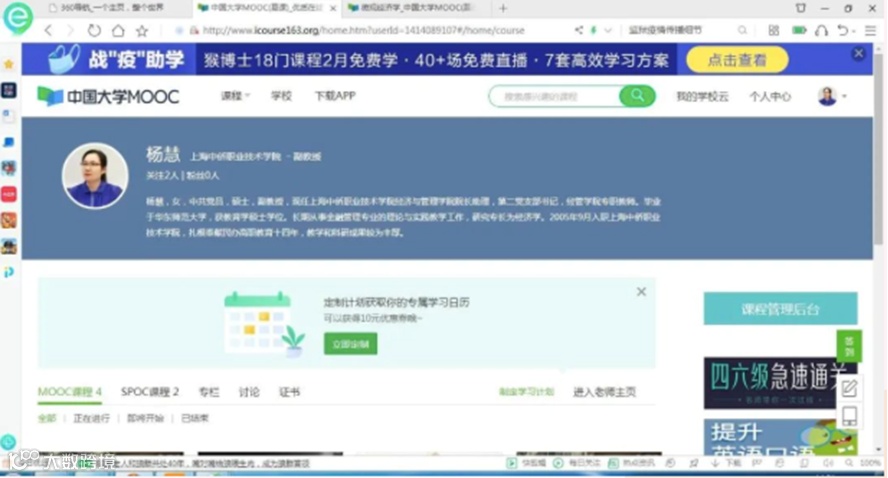Screen dimensions: 888x478
Task: Expand the dropdown beside the undo arrow icon
Action: coord(853,31)
